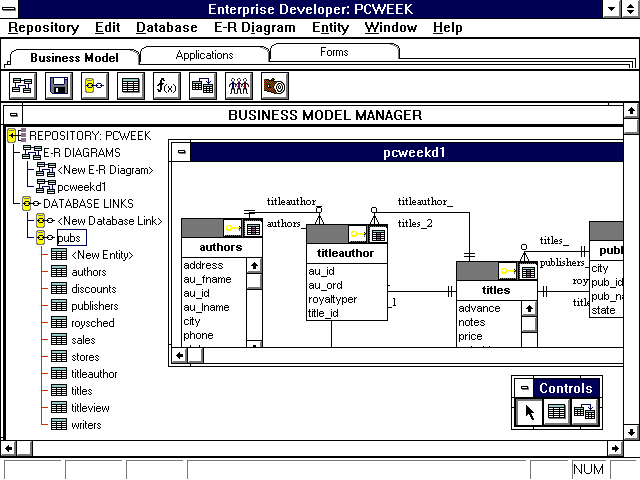Click the first table icon in Controls palette

point(558,410)
